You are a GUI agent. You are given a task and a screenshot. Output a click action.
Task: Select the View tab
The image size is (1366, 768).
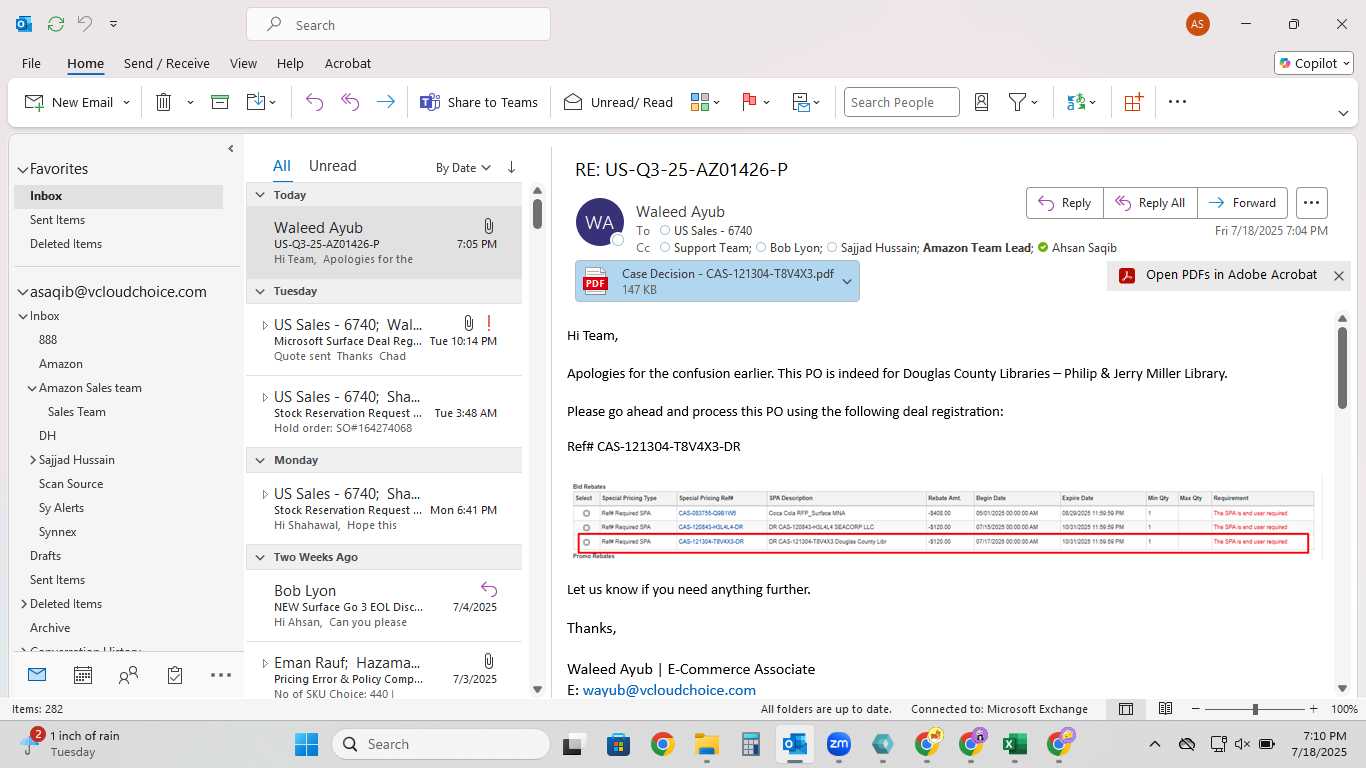click(x=243, y=63)
